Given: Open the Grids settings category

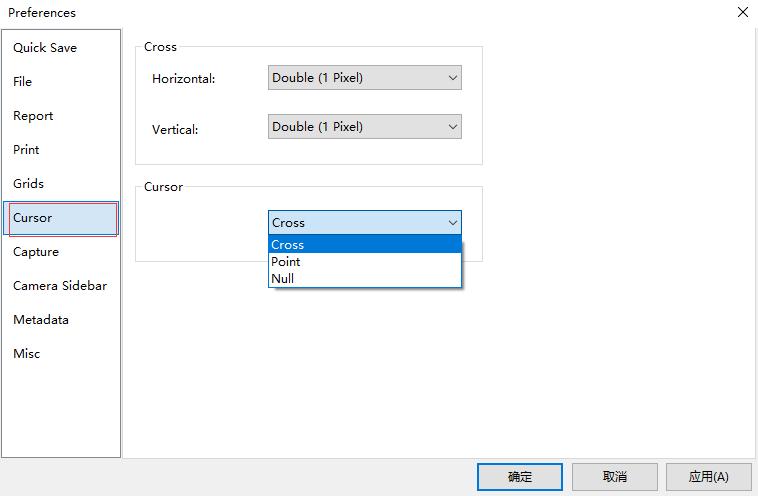Looking at the screenshot, I should pos(29,184).
